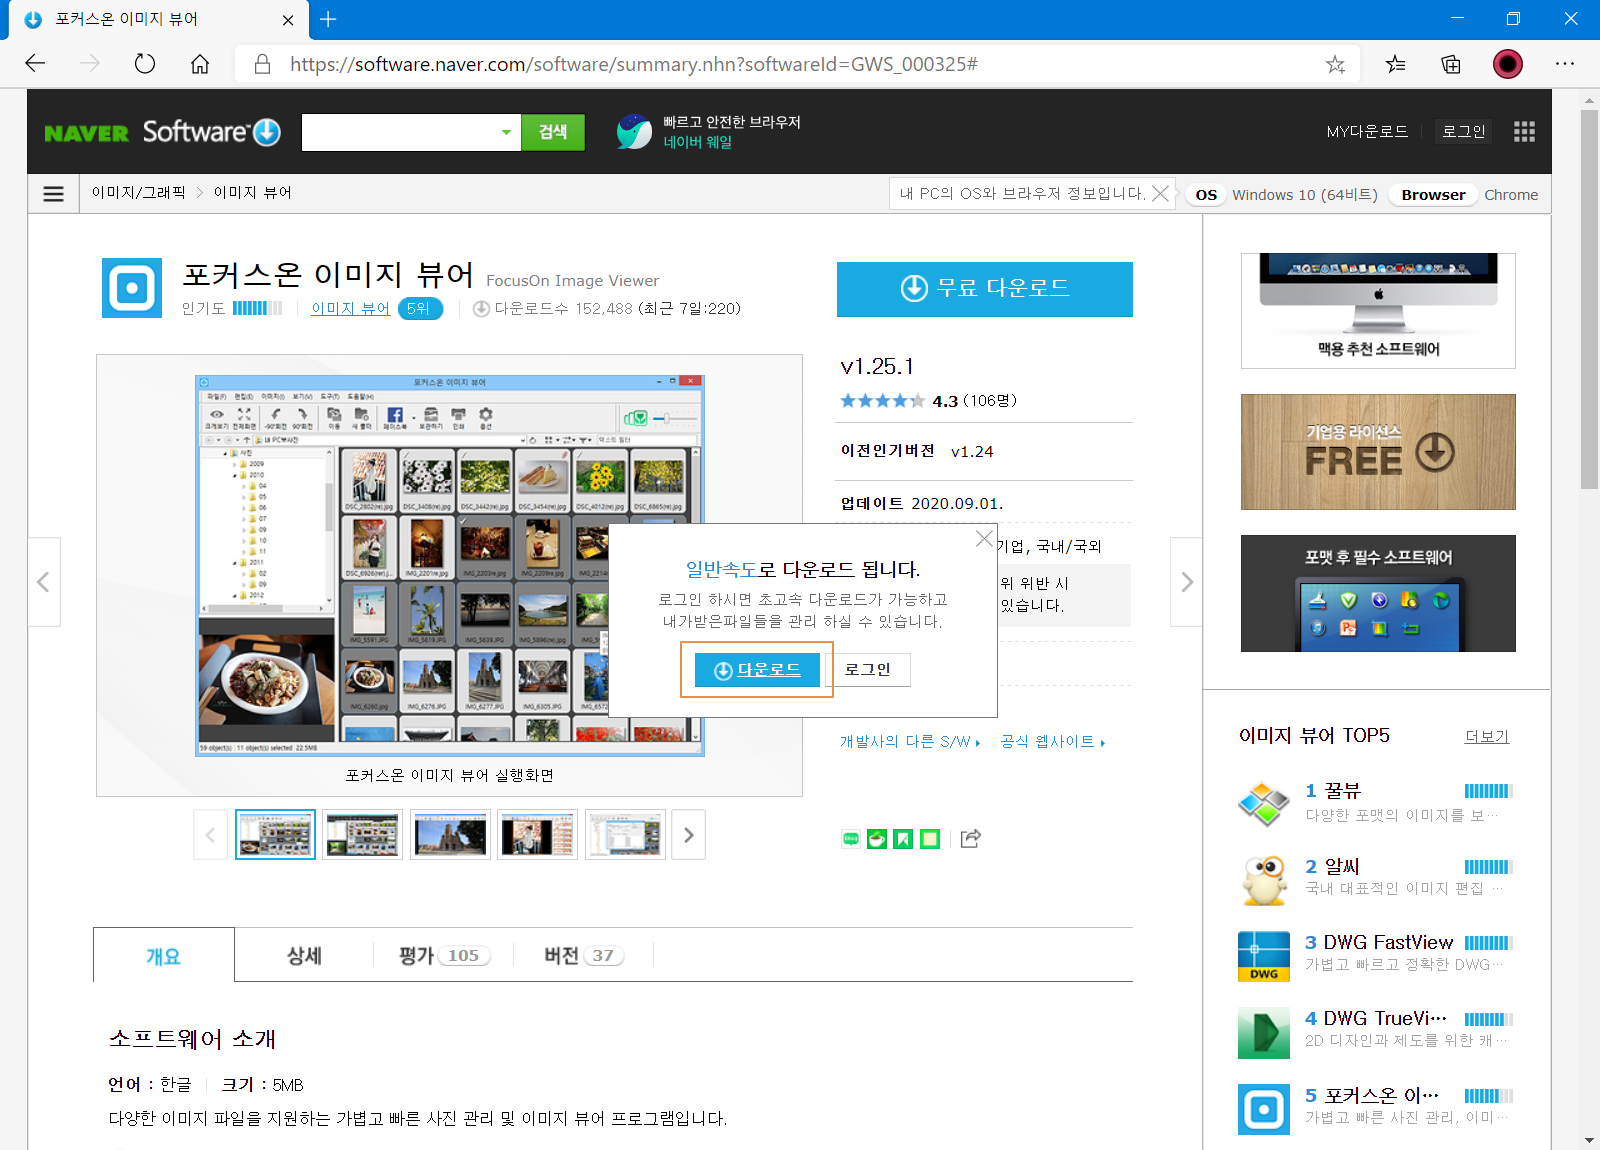This screenshot has height=1150, width=1600.
Task: Open MY다운로드 in header
Action: click(1367, 132)
